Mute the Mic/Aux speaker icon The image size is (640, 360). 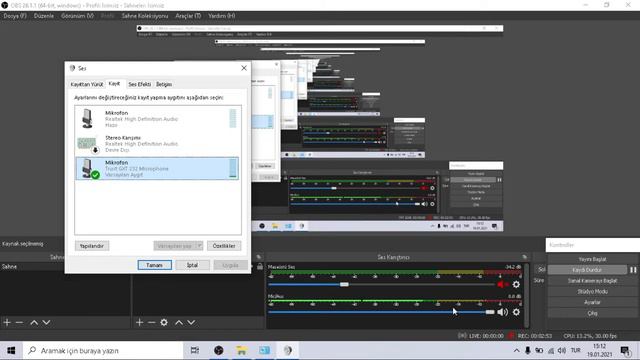tap(502, 312)
